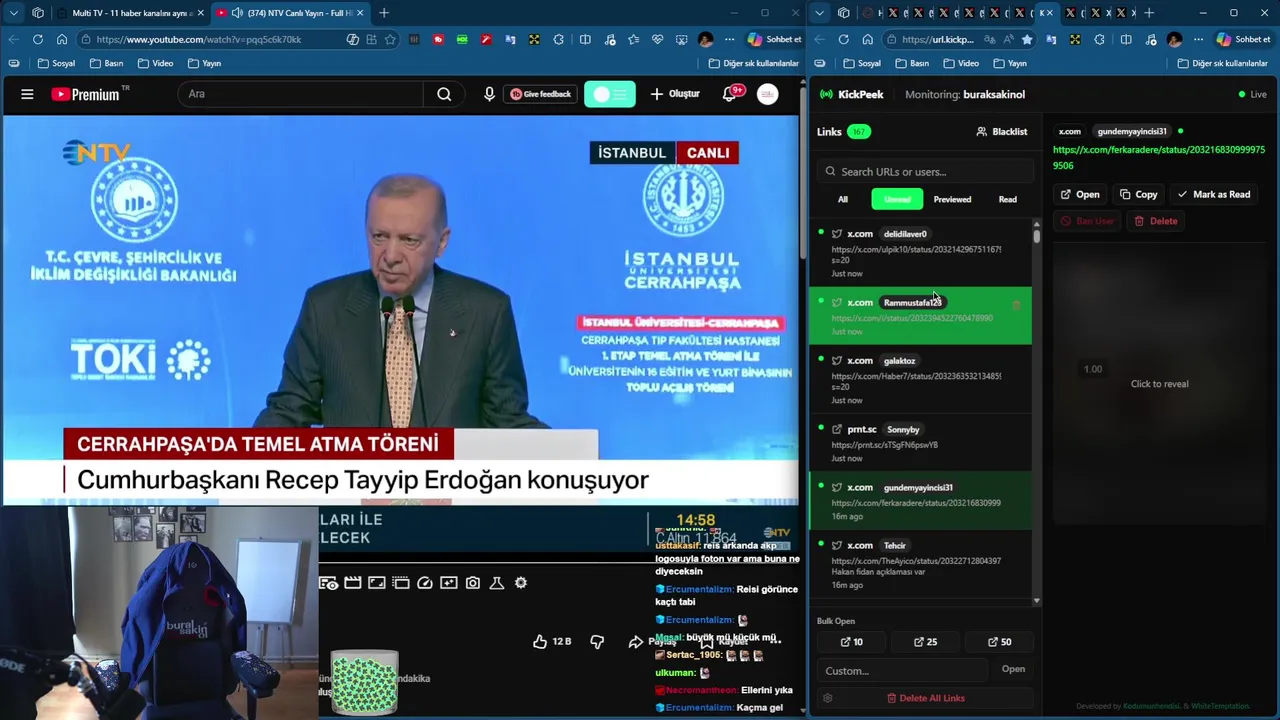Select the Unread filter tab
Image resolution: width=1280 pixels, height=720 pixels.
pos(897,199)
